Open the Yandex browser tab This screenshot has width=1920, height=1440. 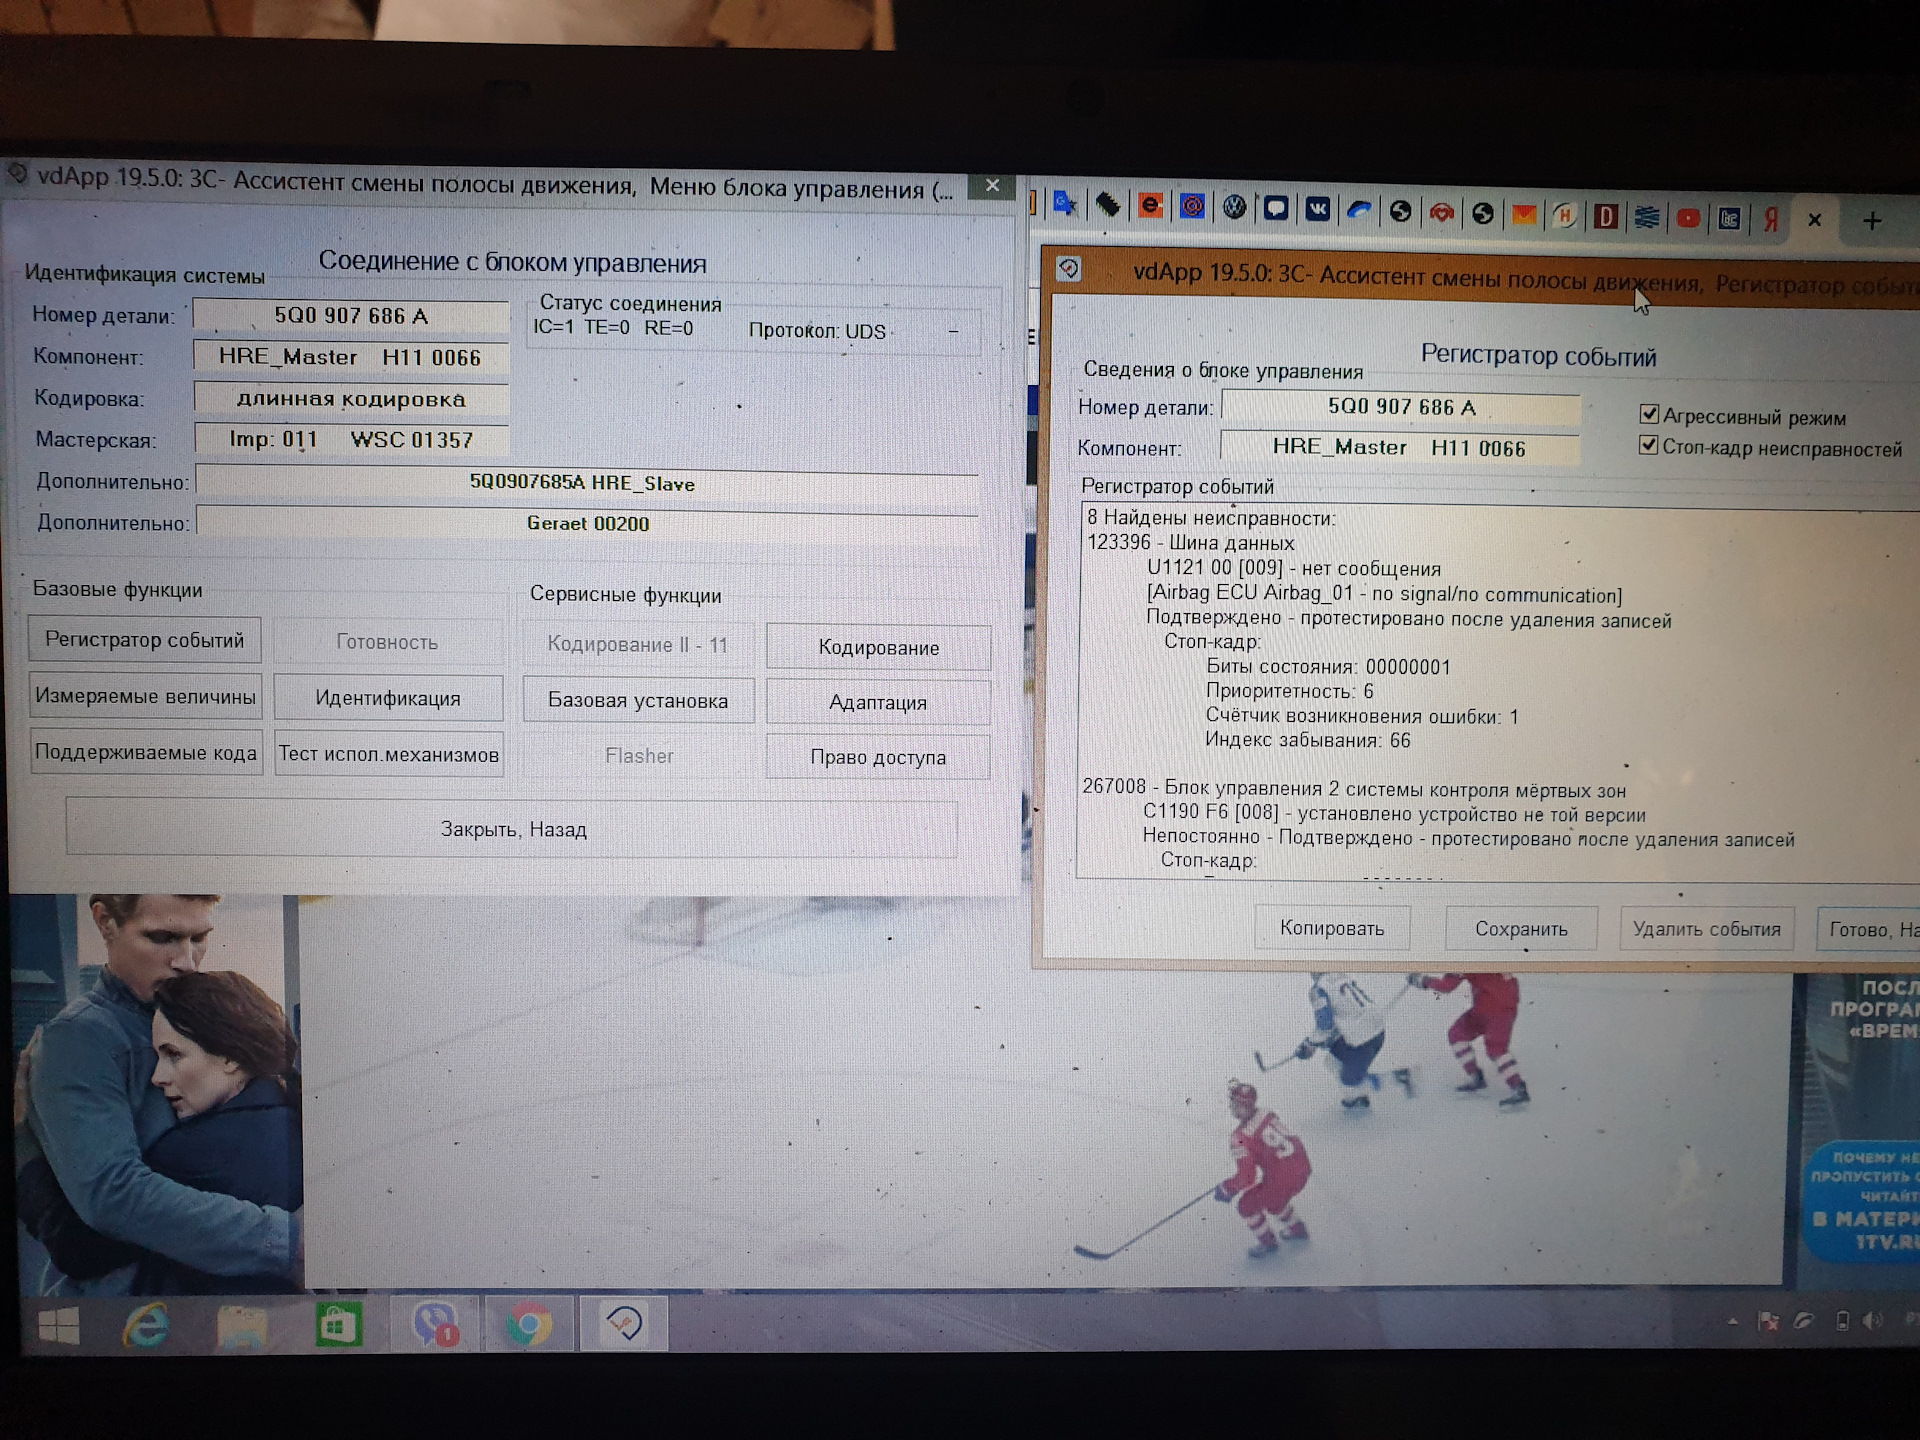coord(1771,218)
